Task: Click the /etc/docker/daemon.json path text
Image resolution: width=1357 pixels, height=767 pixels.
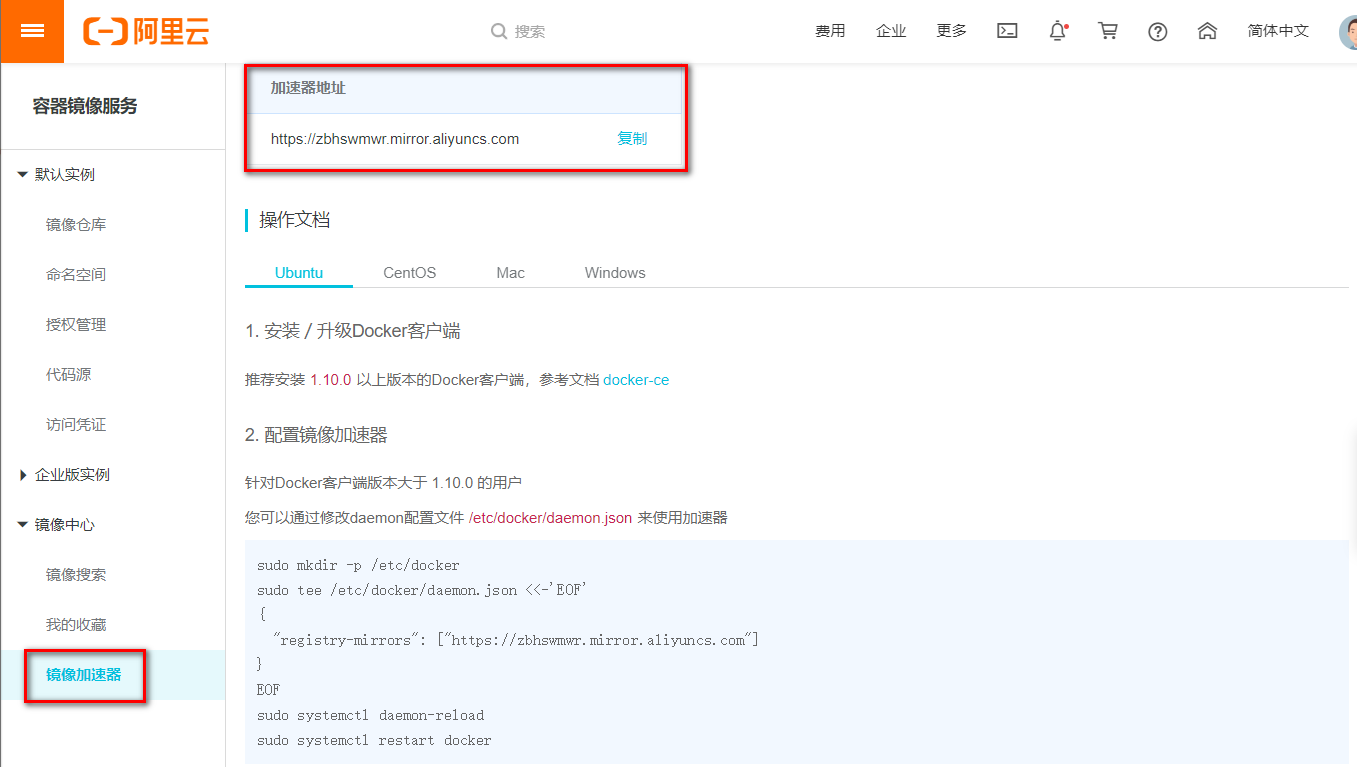Action: [550, 518]
